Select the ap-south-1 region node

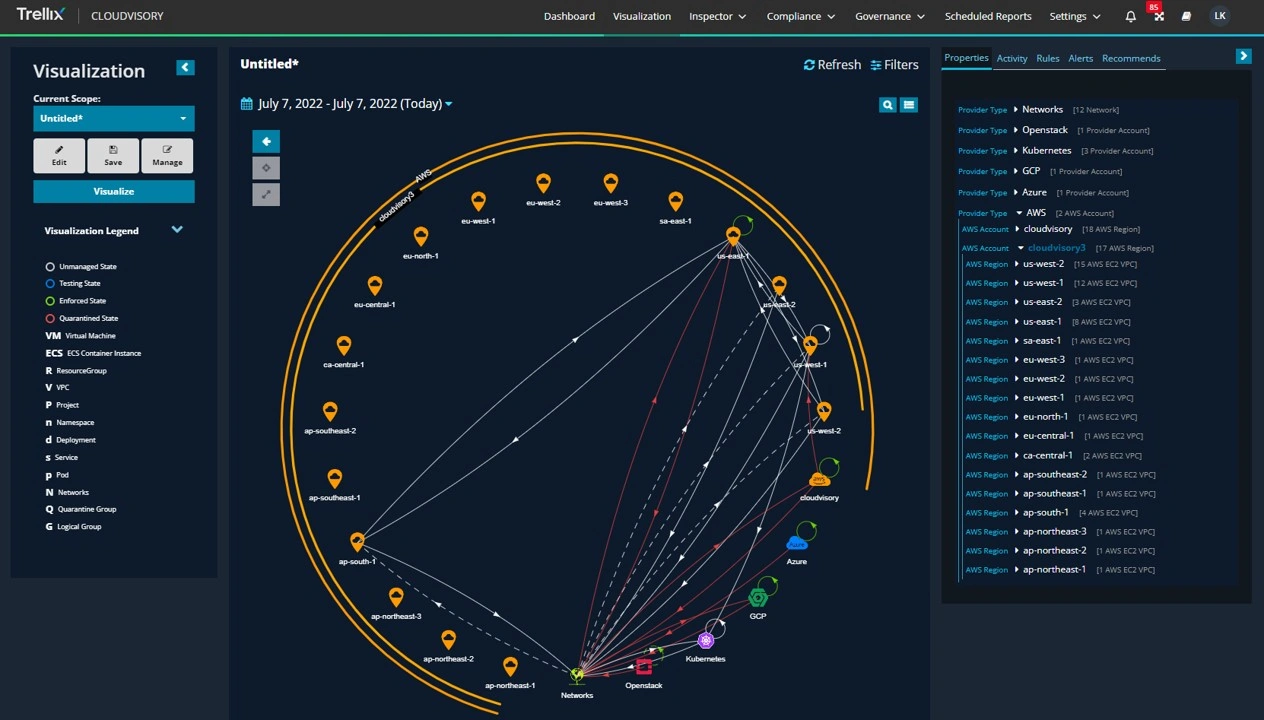(357, 543)
